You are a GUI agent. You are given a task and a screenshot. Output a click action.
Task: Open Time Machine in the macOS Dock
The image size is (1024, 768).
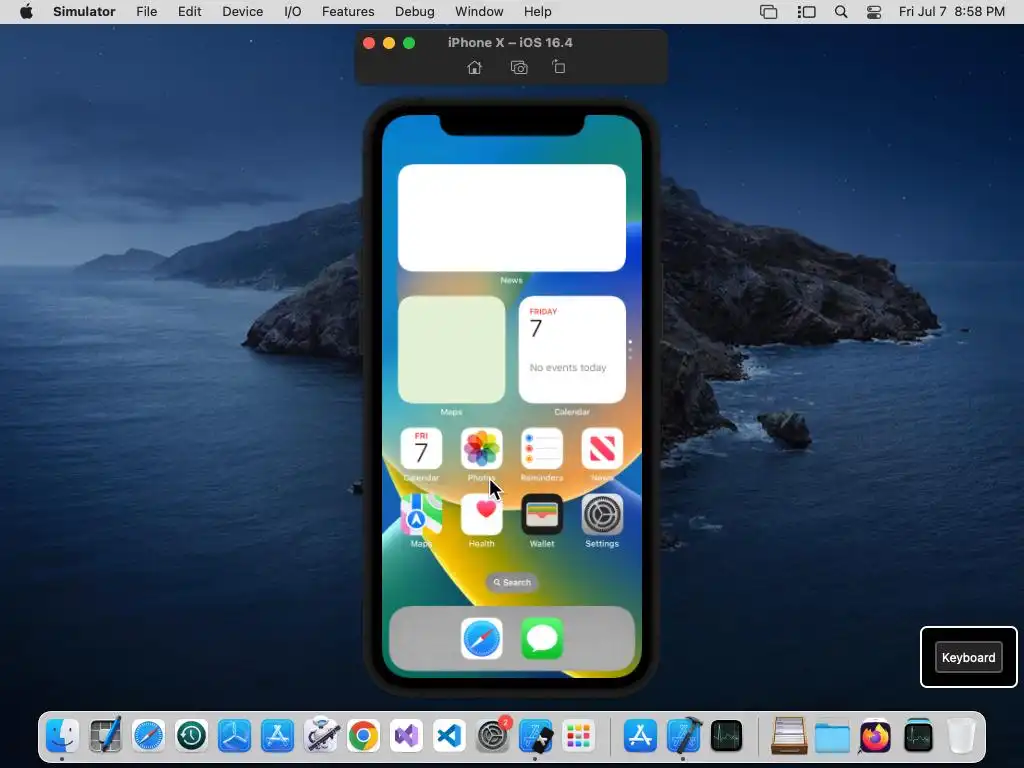[191, 736]
